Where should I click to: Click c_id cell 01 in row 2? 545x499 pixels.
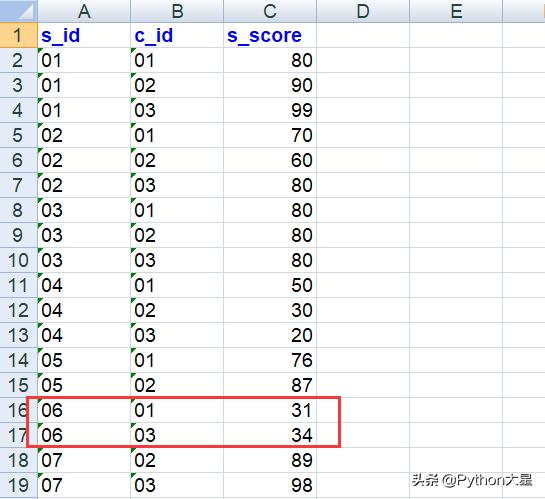pos(177,60)
